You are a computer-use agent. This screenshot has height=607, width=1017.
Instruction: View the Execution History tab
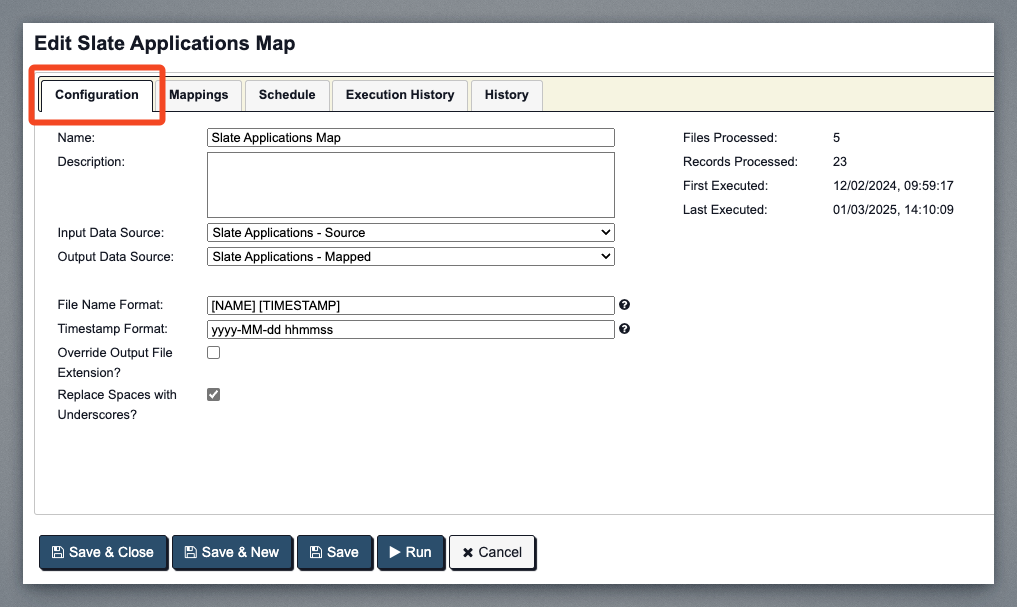point(400,95)
